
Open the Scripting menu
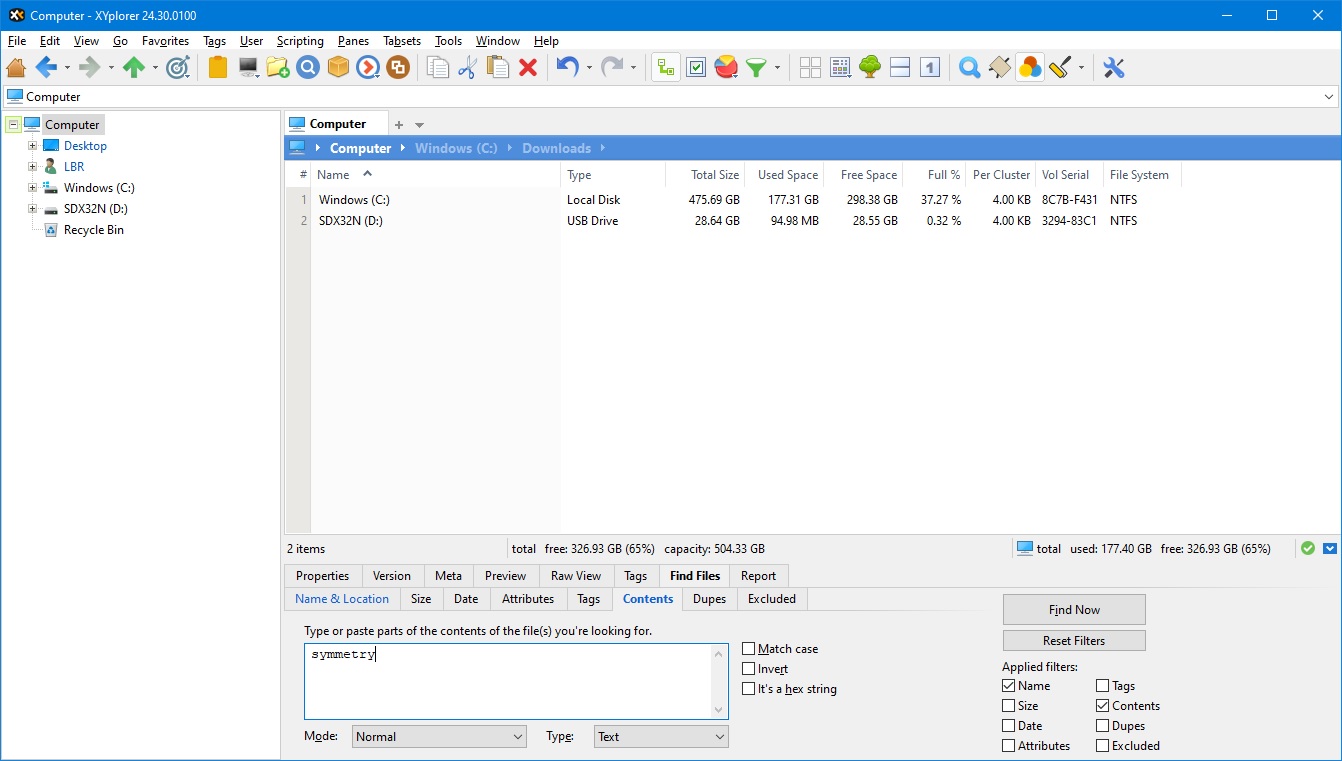[x=300, y=41]
